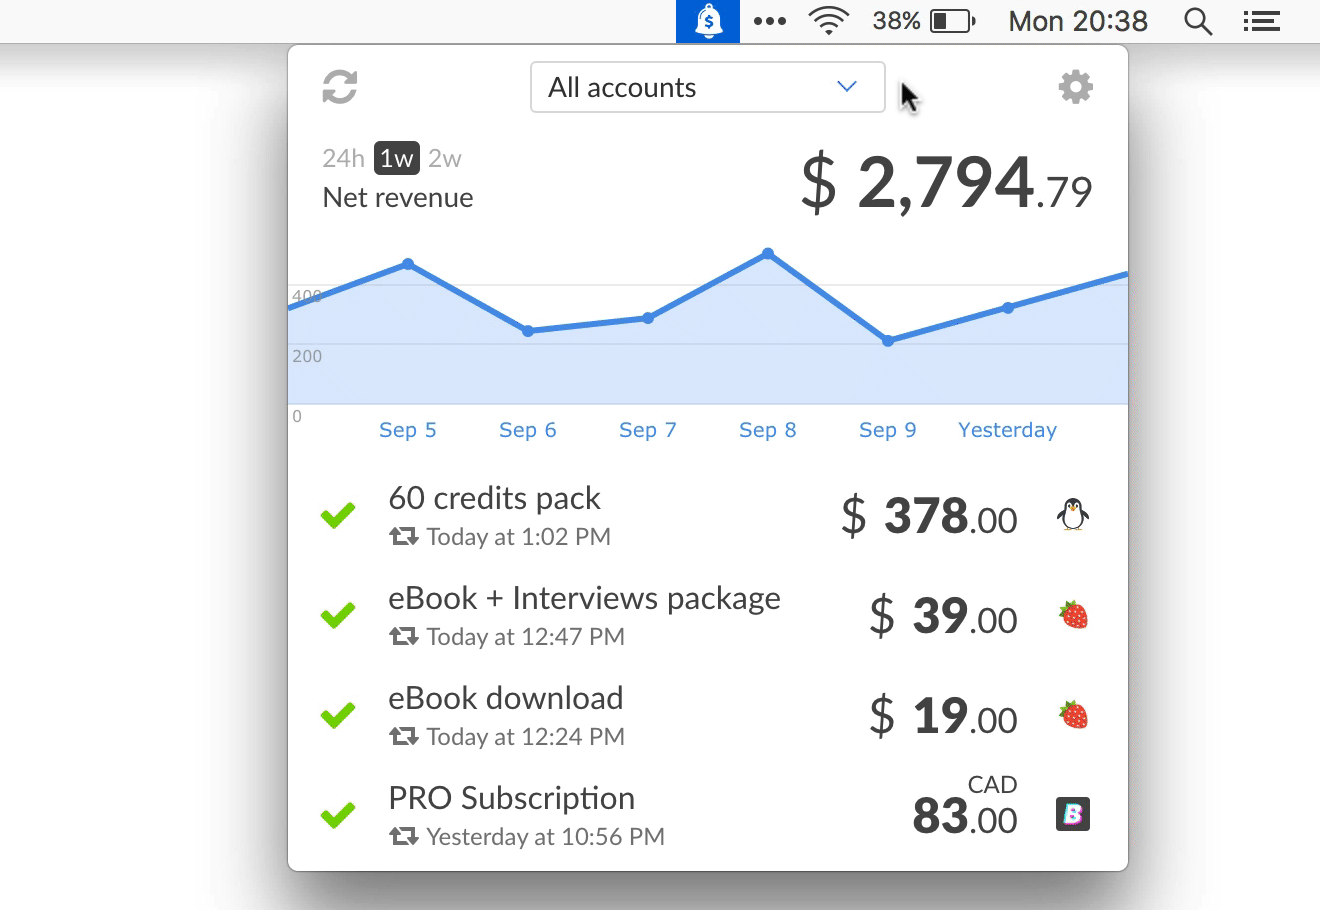Click the Sep 6 data point on chart

pyautogui.click(x=528, y=331)
